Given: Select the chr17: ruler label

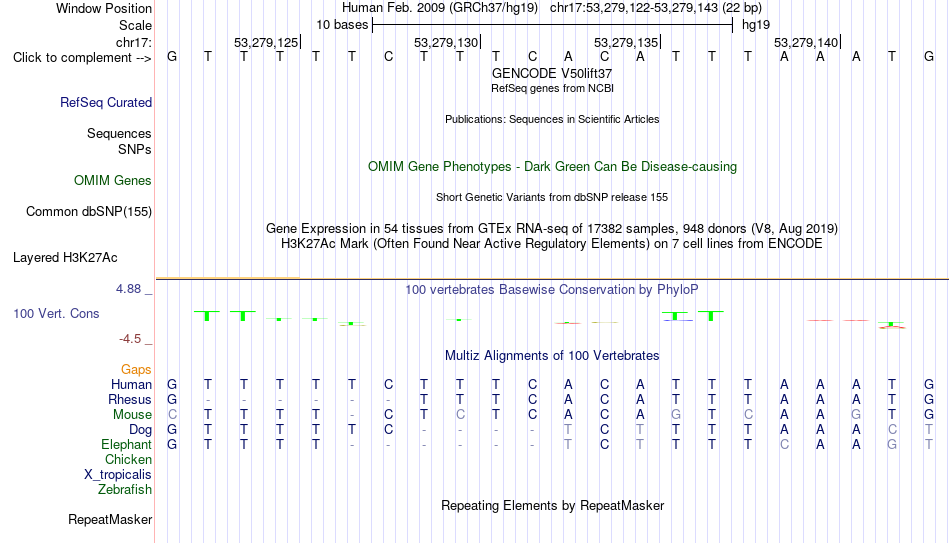Looking at the screenshot, I should coord(133,42).
